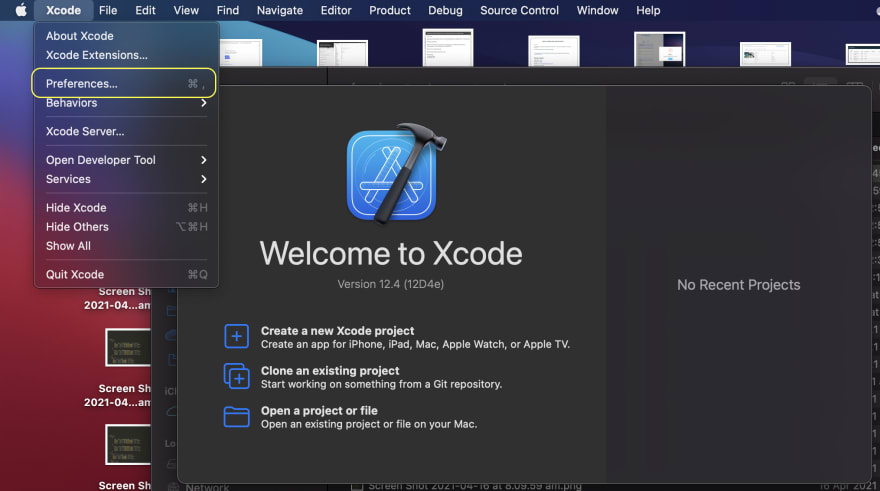Expand the Services submenu

pyautogui.click(x=126, y=179)
